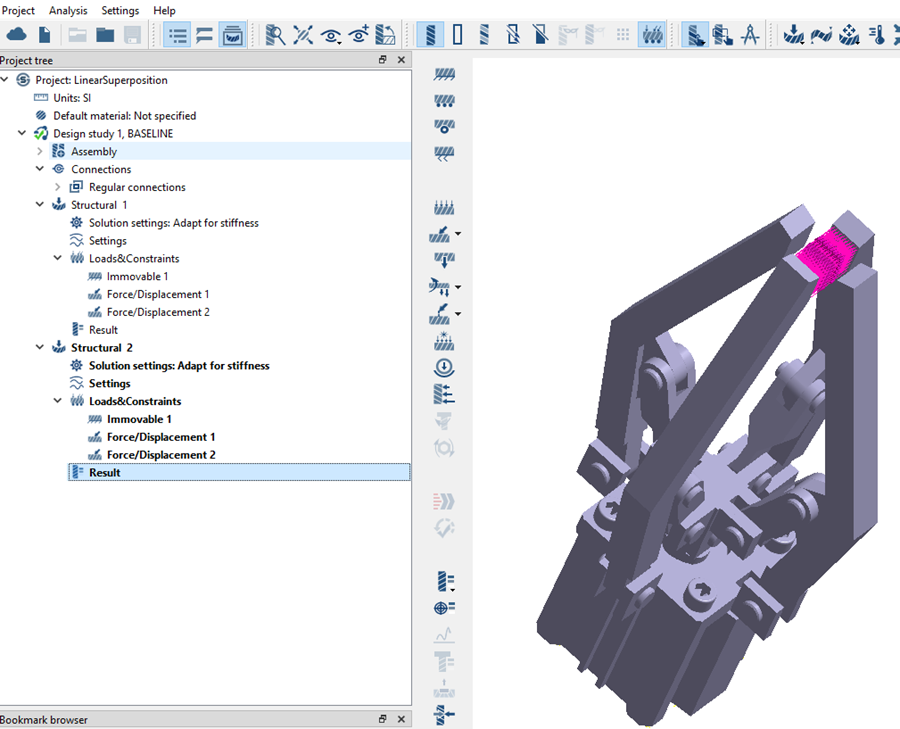Image resolution: width=900 pixels, height=729 pixels.
Task: Expand the Assembly tree node
Action: (40, 152)
